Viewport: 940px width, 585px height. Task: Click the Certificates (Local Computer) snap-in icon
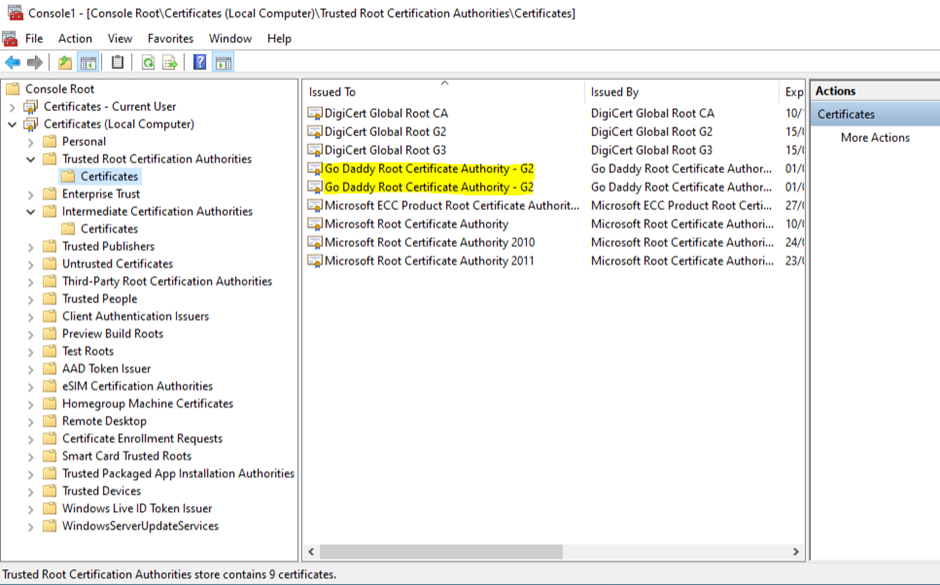click(x=31, y=124)
